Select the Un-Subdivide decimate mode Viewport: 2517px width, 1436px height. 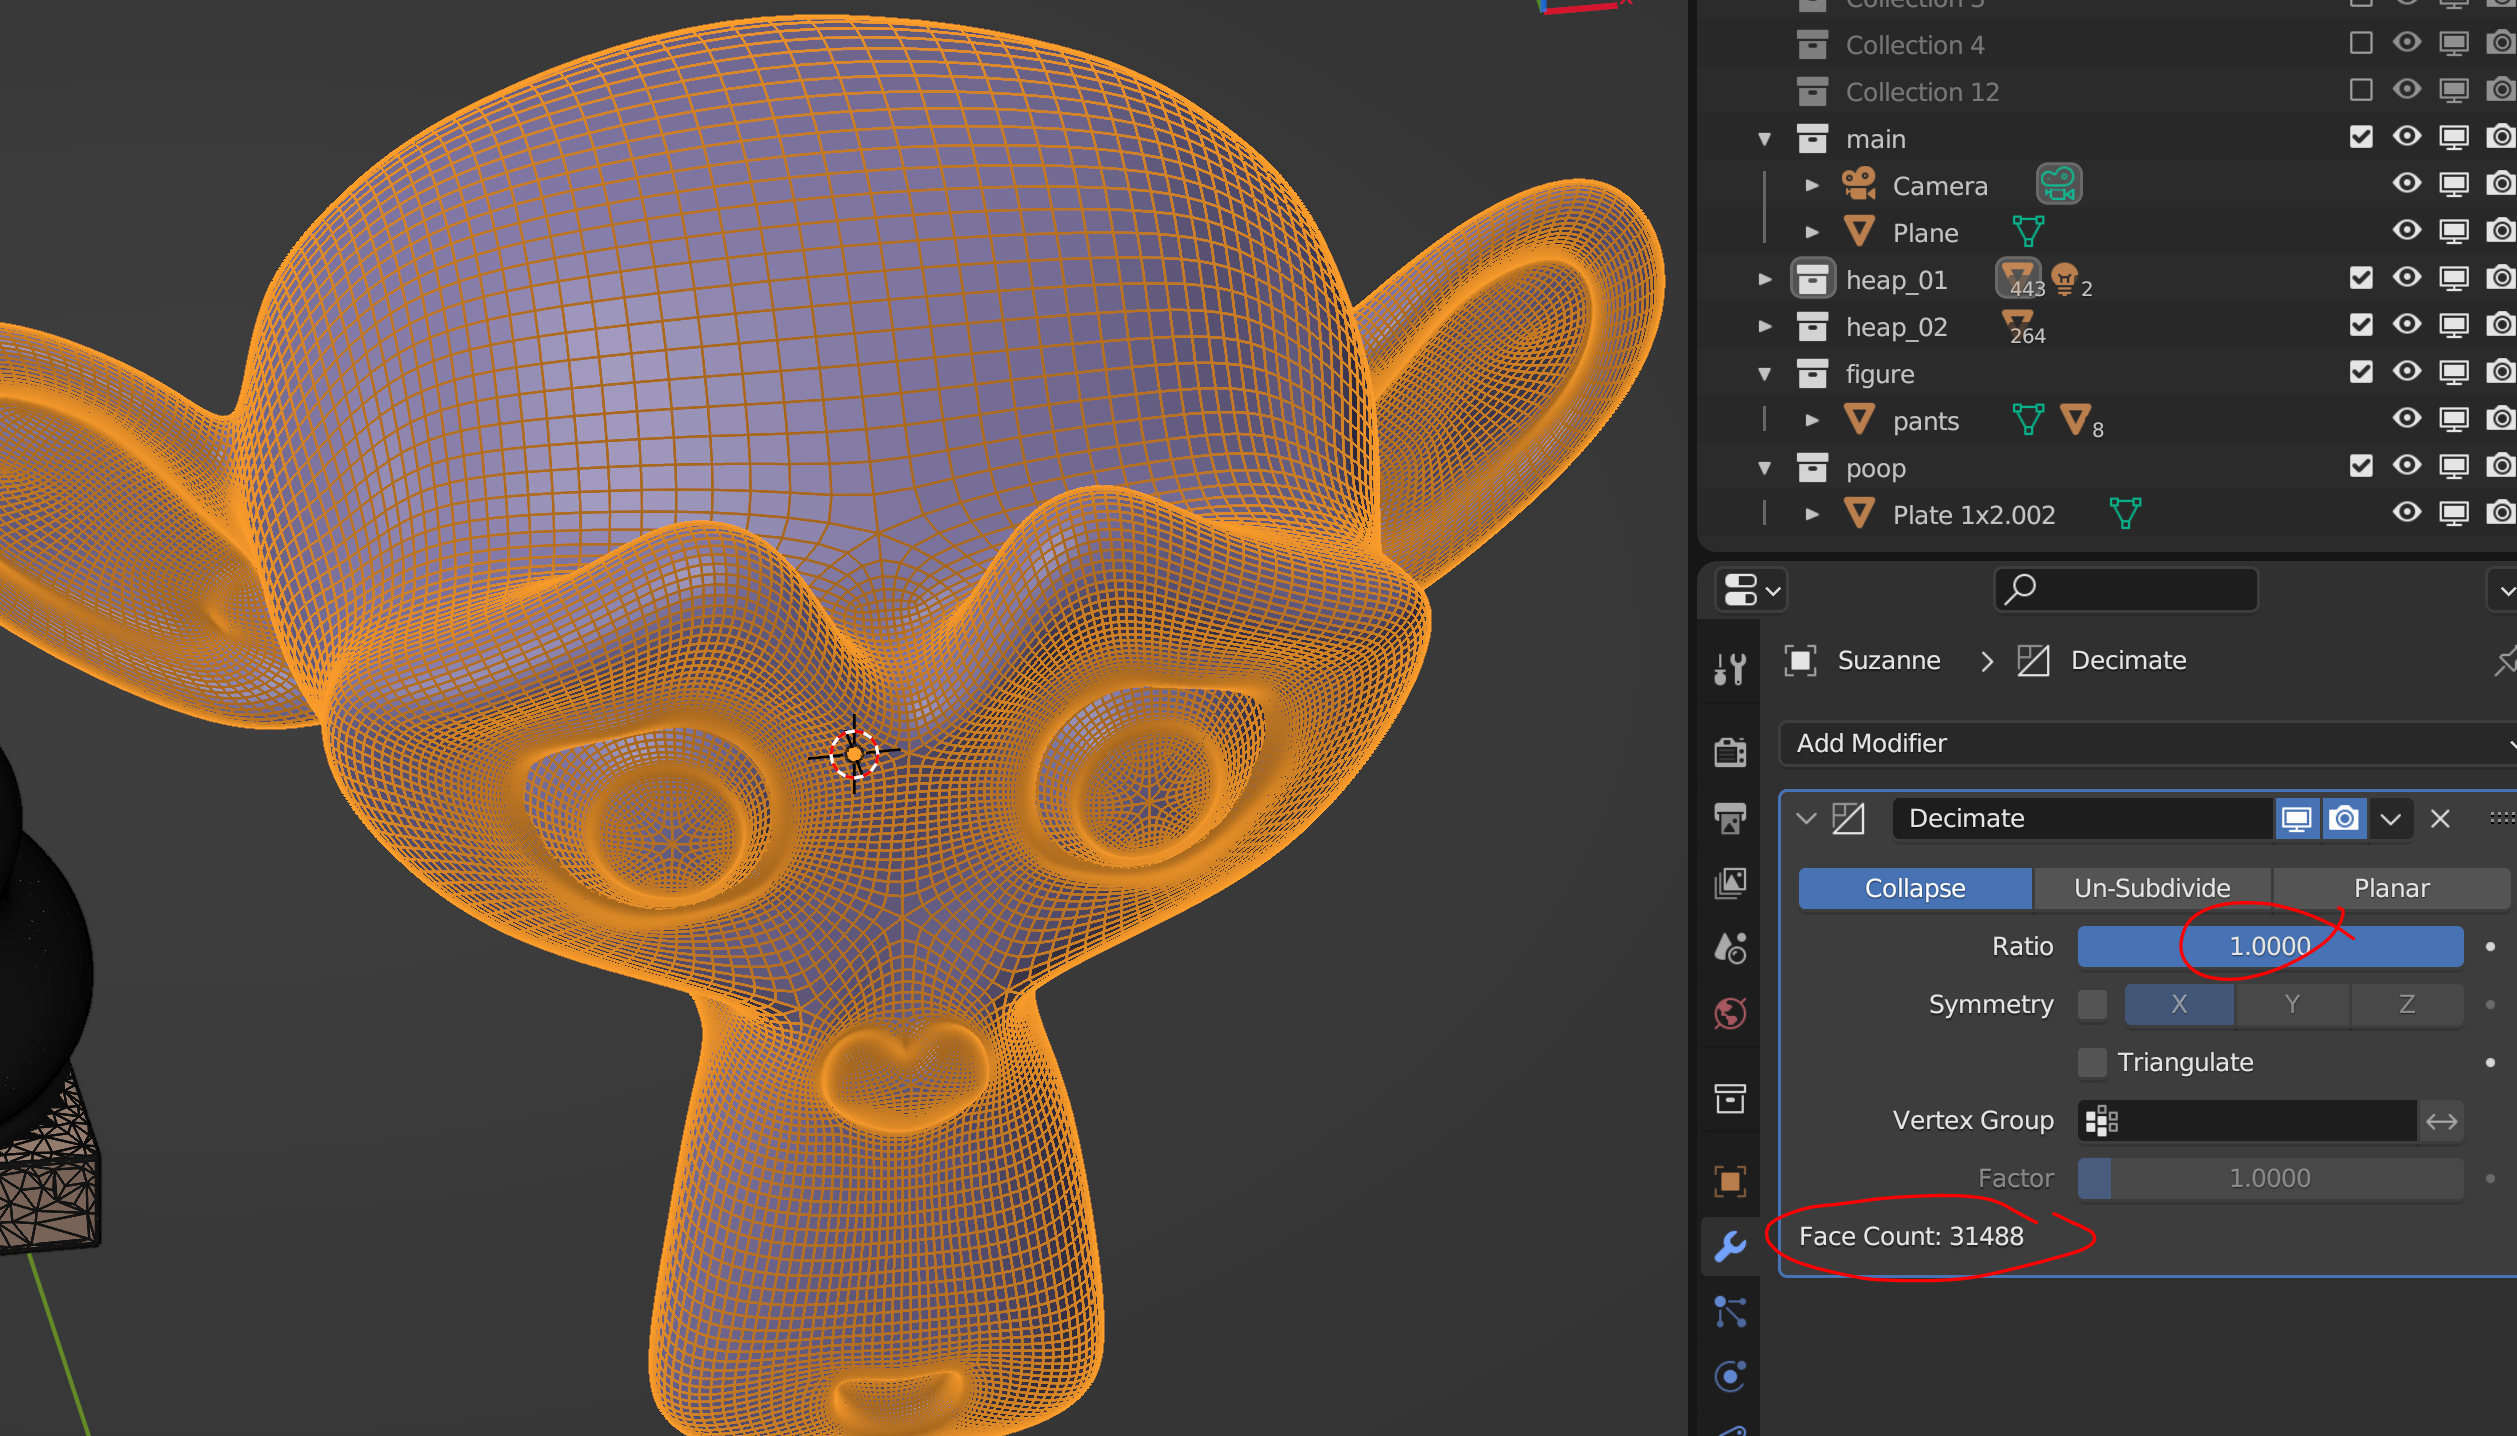(x=2152, y=888)
